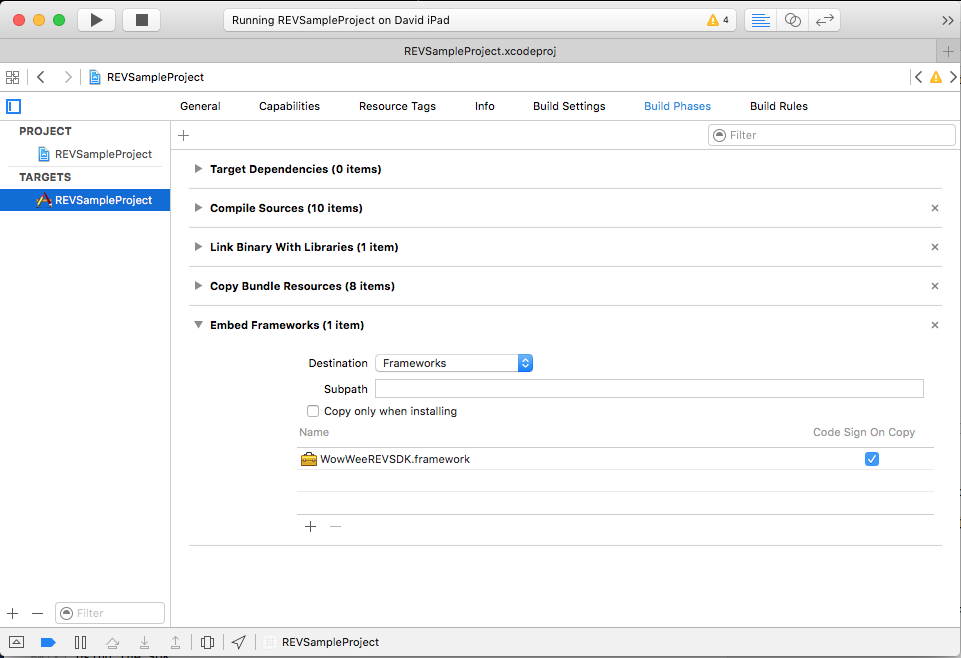Click the targets Filter field
The image size is (961, 658).
click(x=110, y=613)
